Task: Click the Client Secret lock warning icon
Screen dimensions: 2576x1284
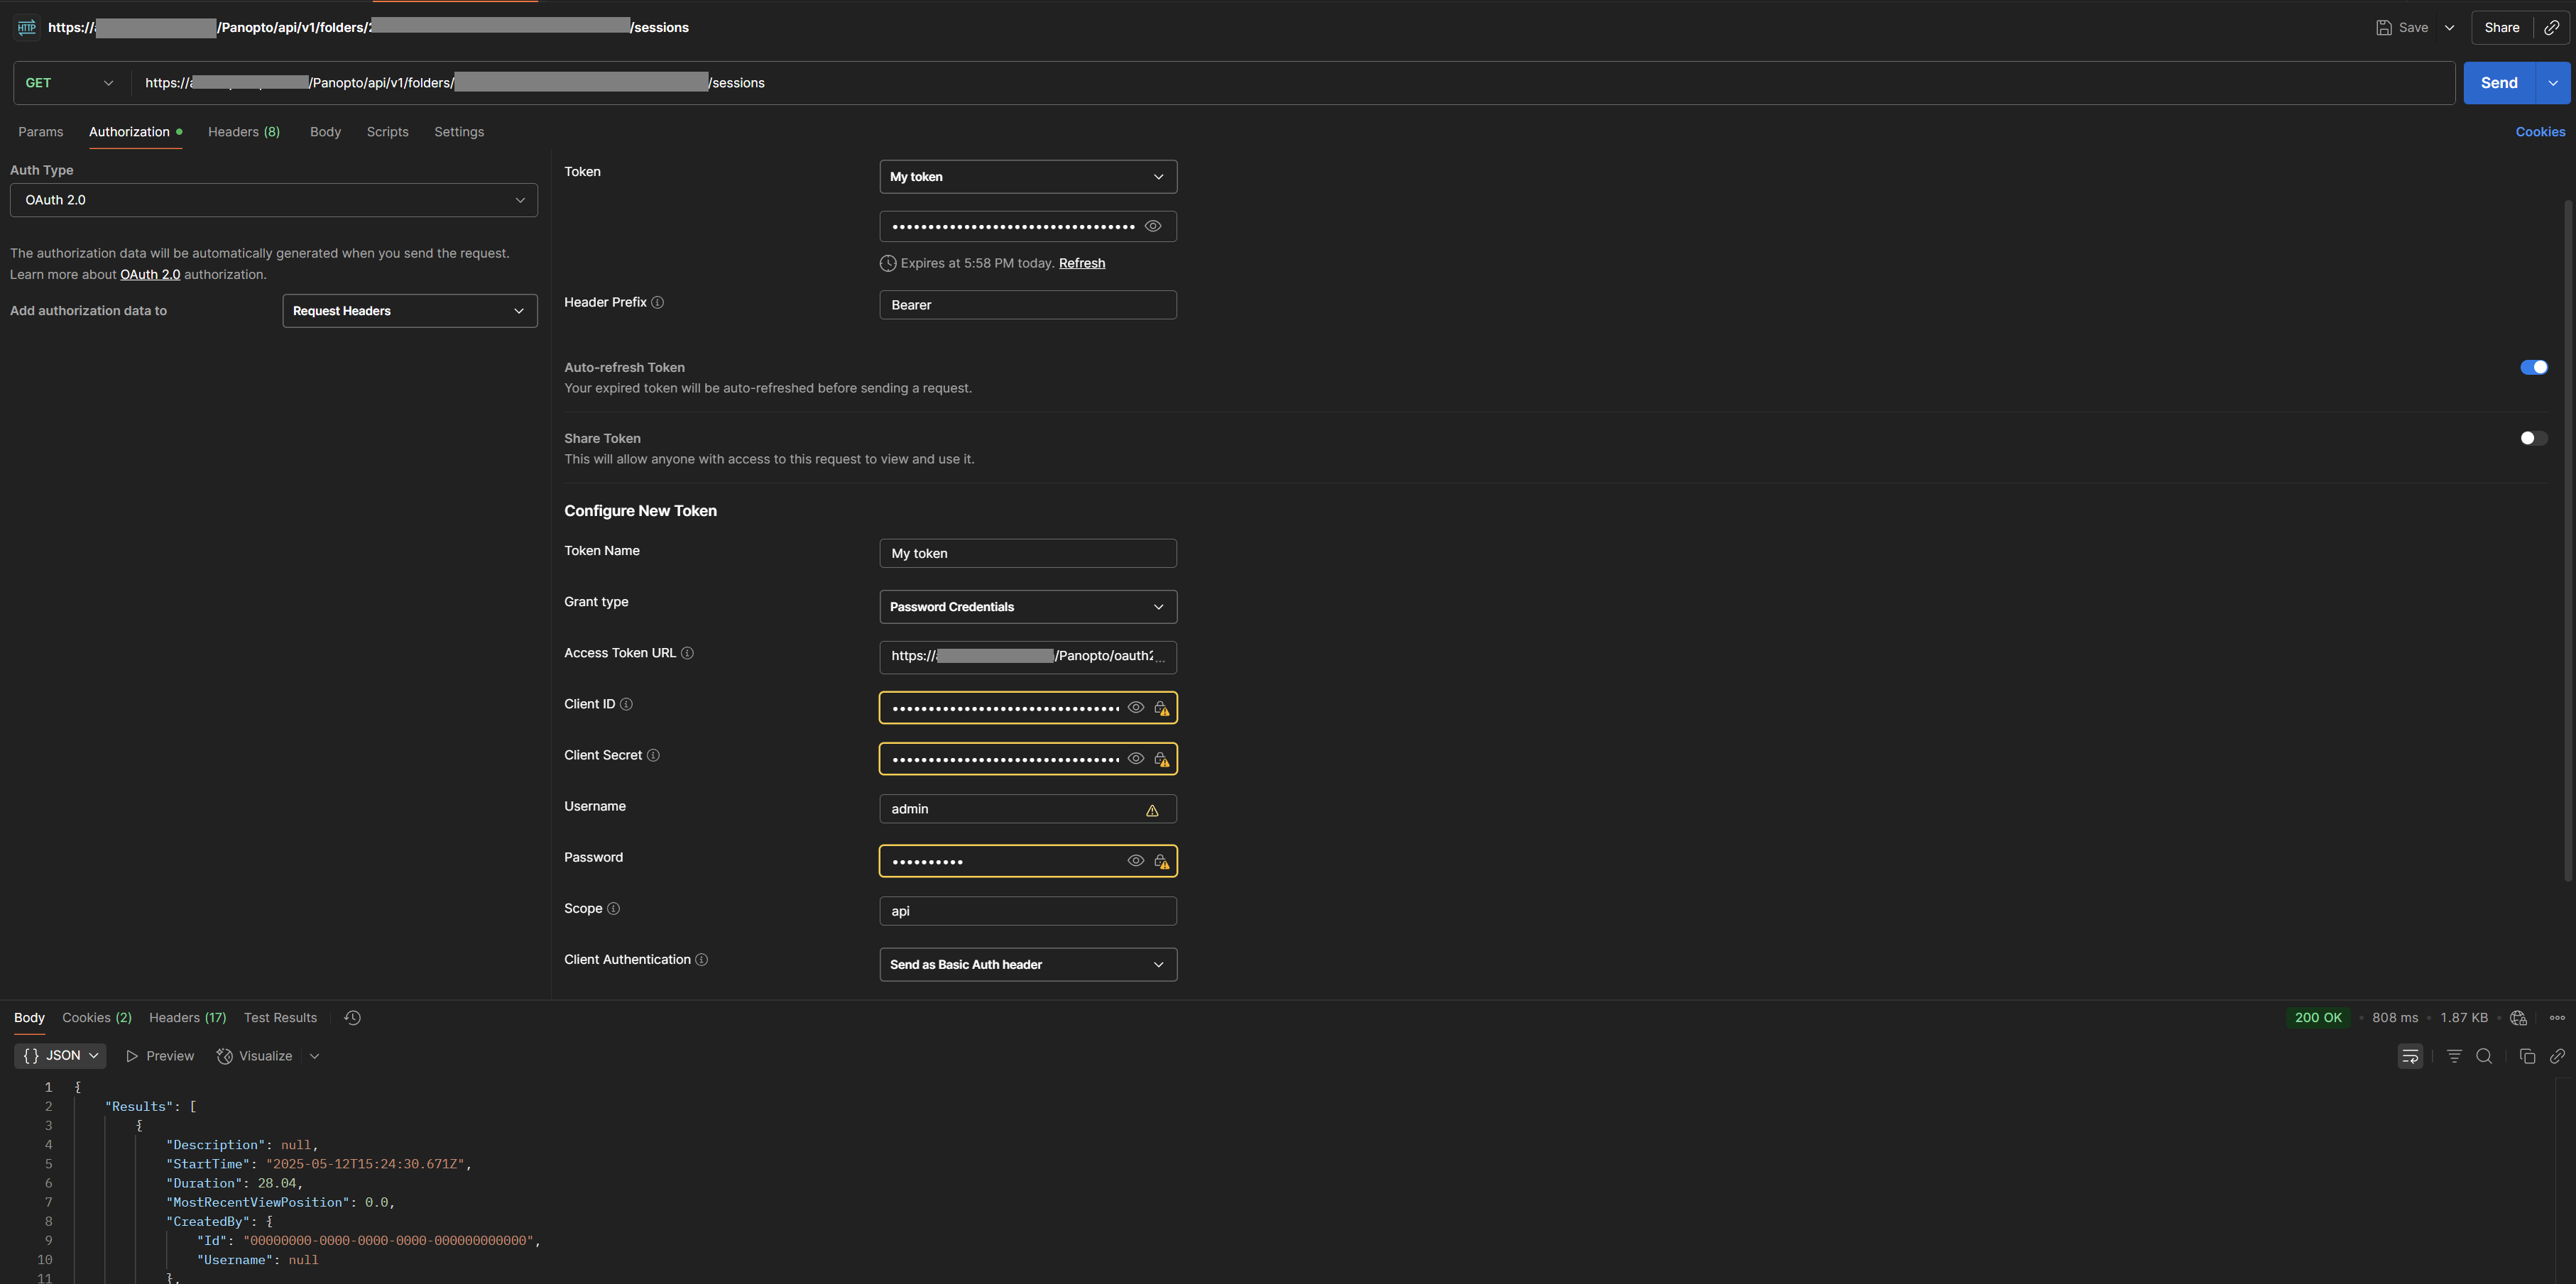Action: pyautogui.click(x=1162, y=759)
